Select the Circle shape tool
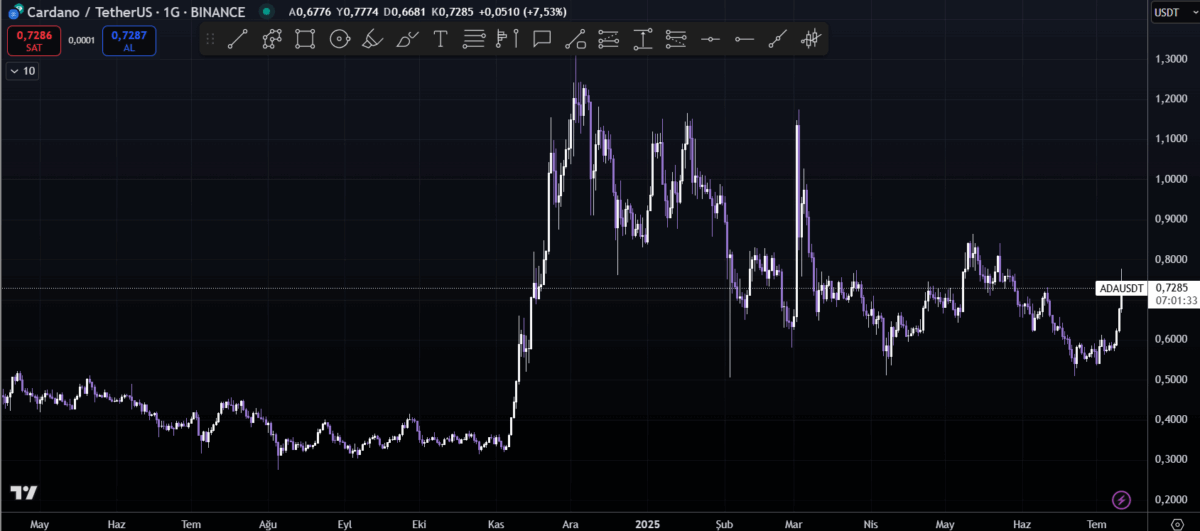Image resolution: width=1200 pixels, height=531 pixels. (x=339, y=40)
